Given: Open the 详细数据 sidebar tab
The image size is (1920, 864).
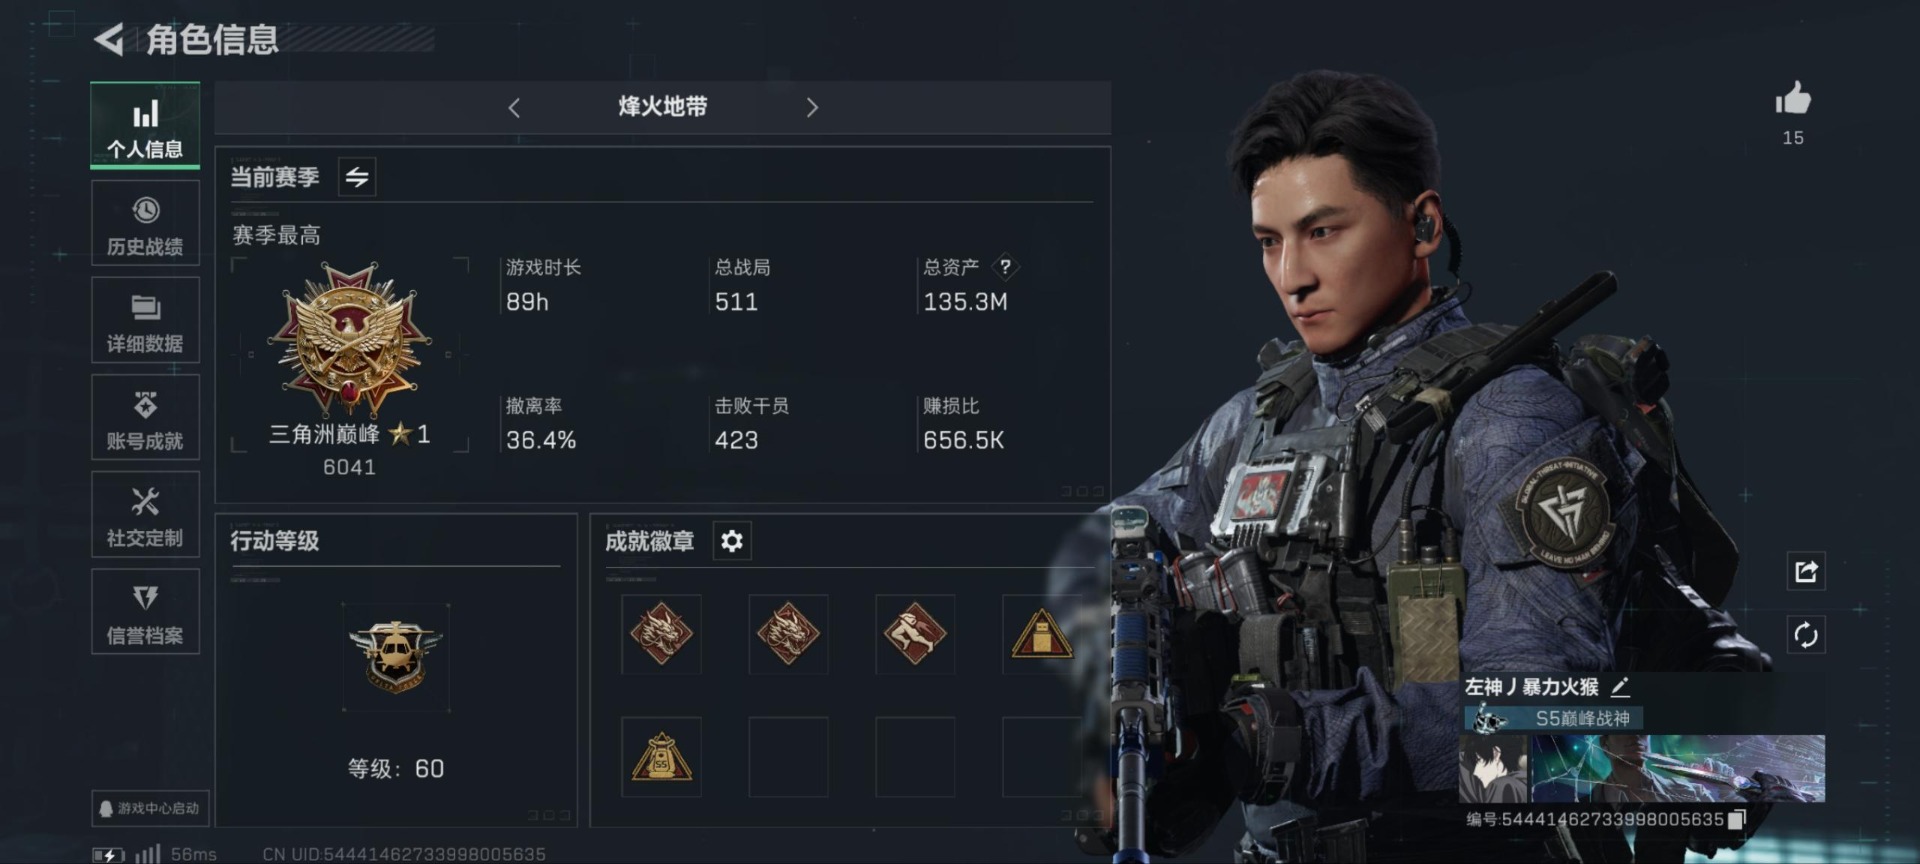Looking at the screenshot, I should coord(145,322).
